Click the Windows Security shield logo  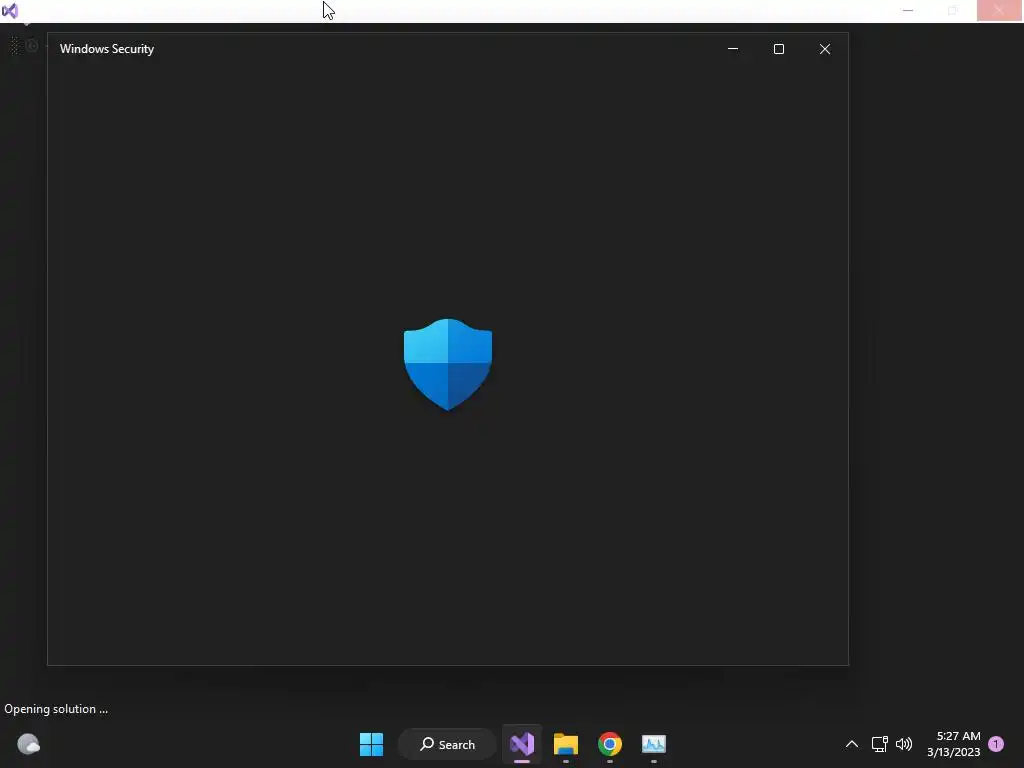click(447, 364)
